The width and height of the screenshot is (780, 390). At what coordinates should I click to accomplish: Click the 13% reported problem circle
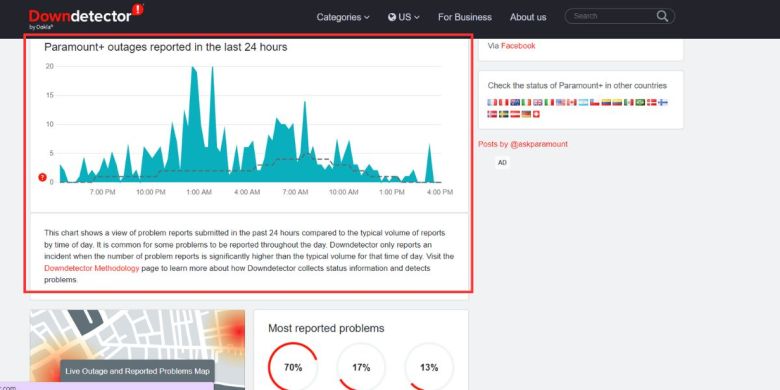pyautogui.click(x=429, y=367)
